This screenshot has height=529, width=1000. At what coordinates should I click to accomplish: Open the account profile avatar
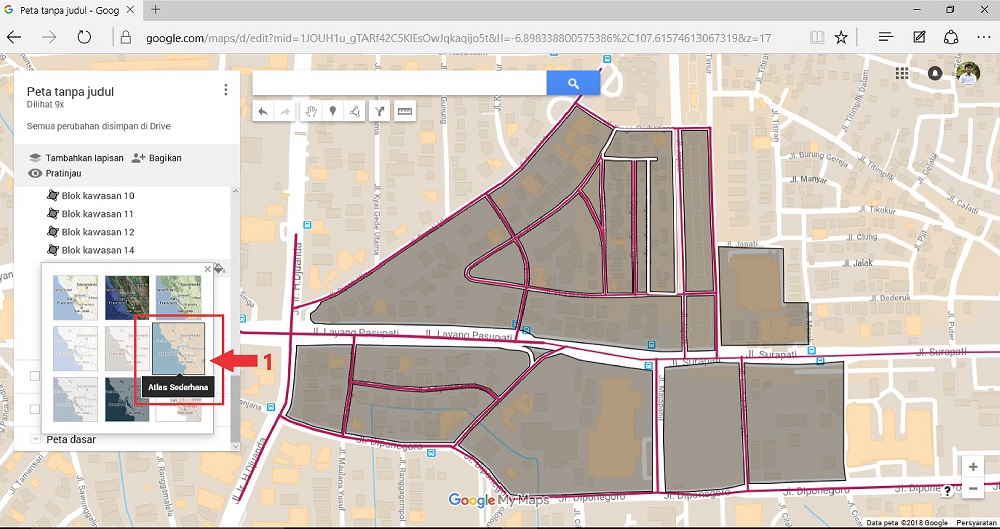(968, 73)
